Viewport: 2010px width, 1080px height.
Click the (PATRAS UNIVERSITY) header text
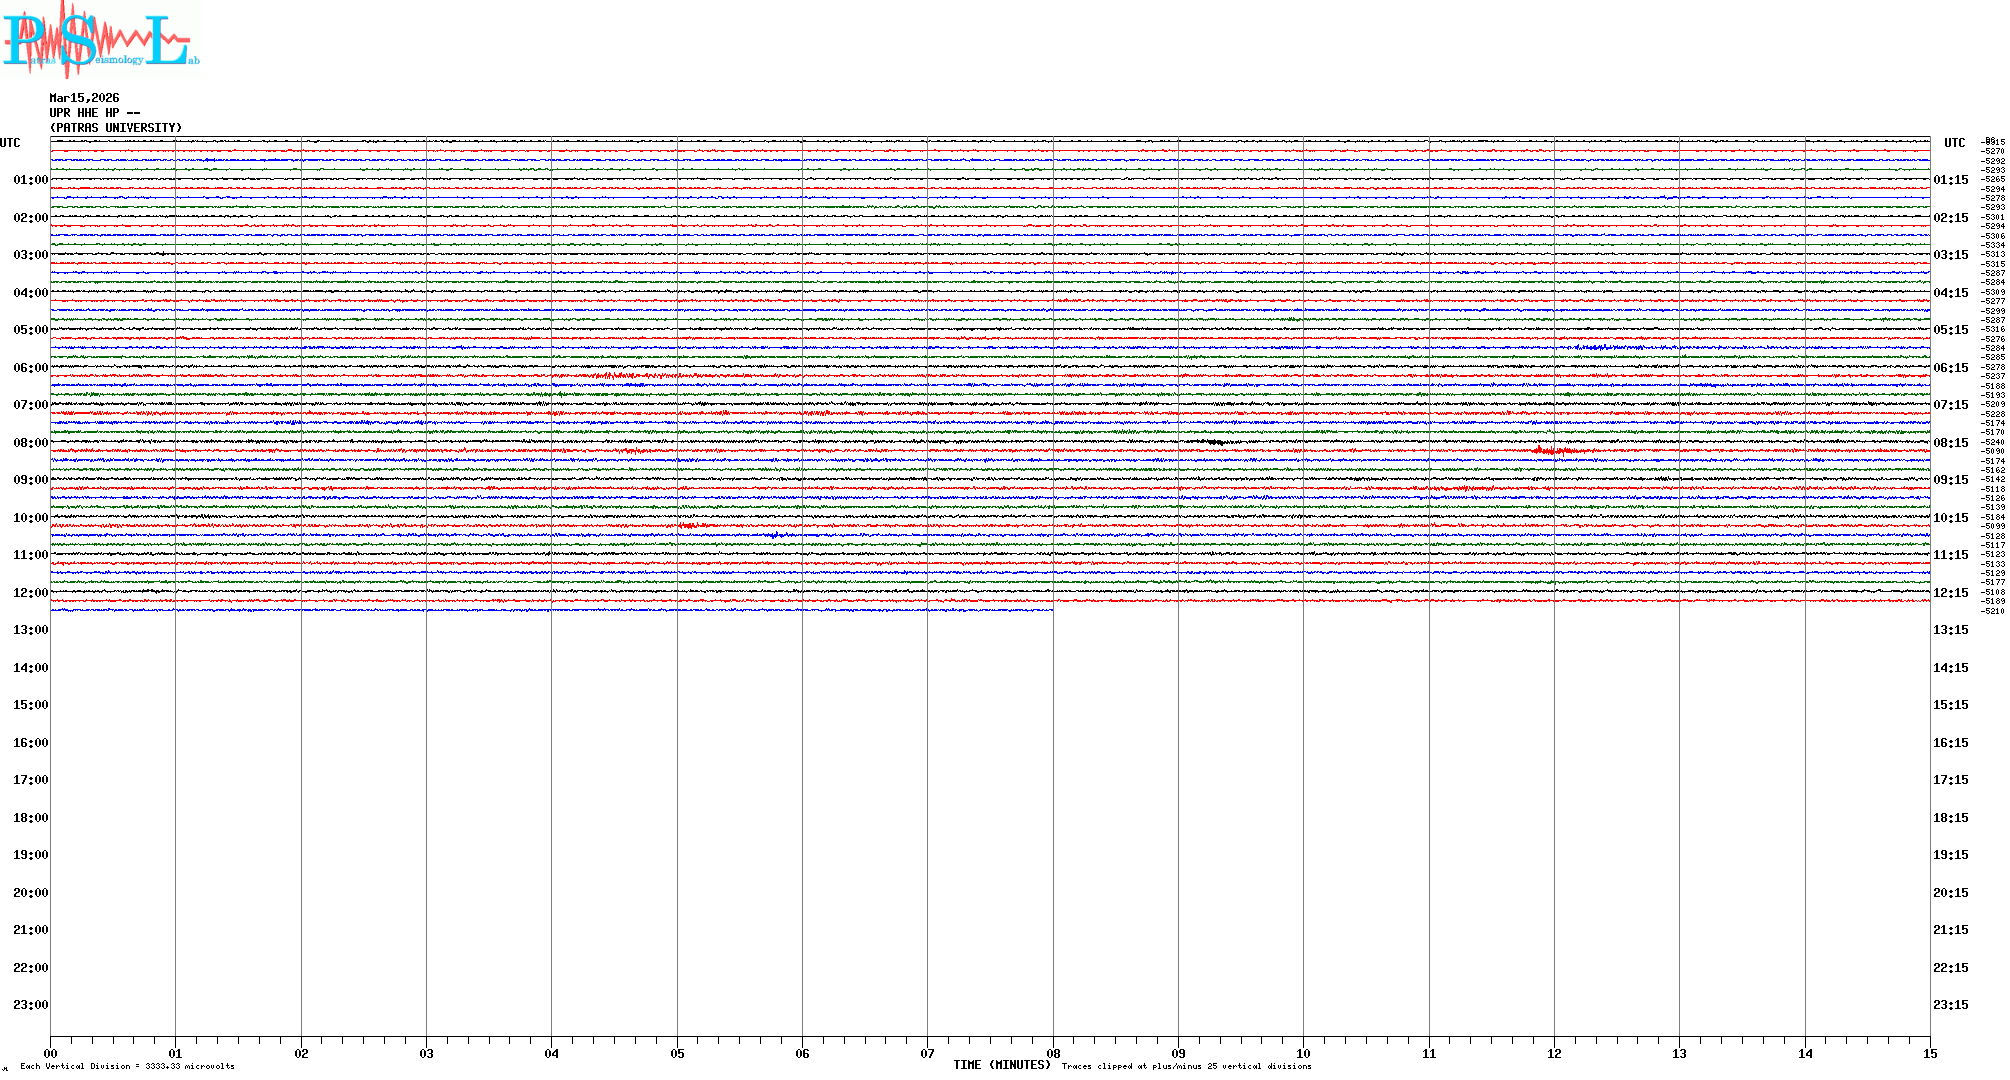(x=116, y=128)
